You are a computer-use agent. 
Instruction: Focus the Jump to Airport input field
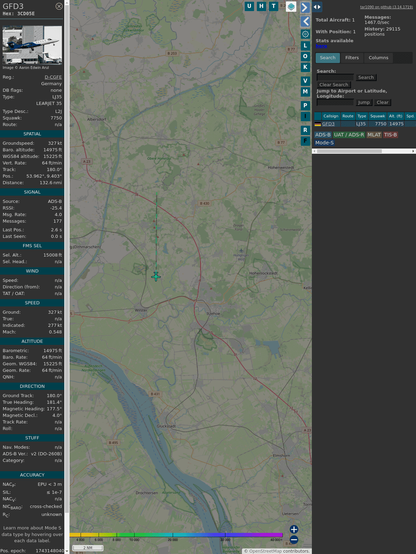335,102
